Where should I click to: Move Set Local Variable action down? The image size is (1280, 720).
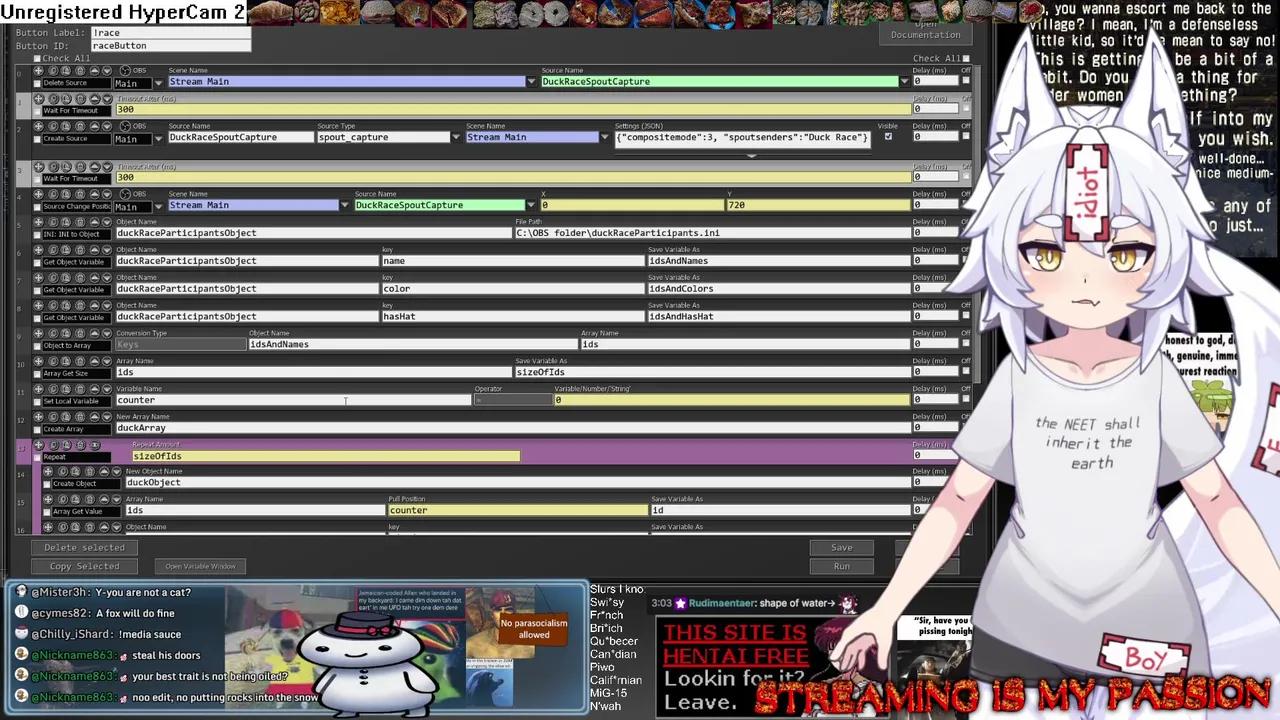click(107, 389)
